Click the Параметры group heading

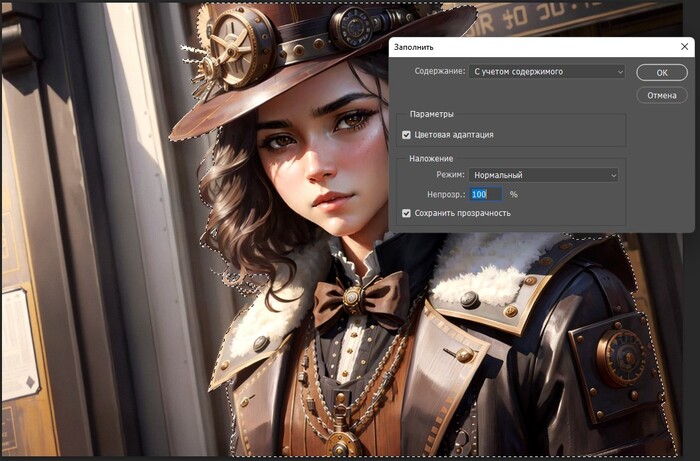click(x=431, y=114)
